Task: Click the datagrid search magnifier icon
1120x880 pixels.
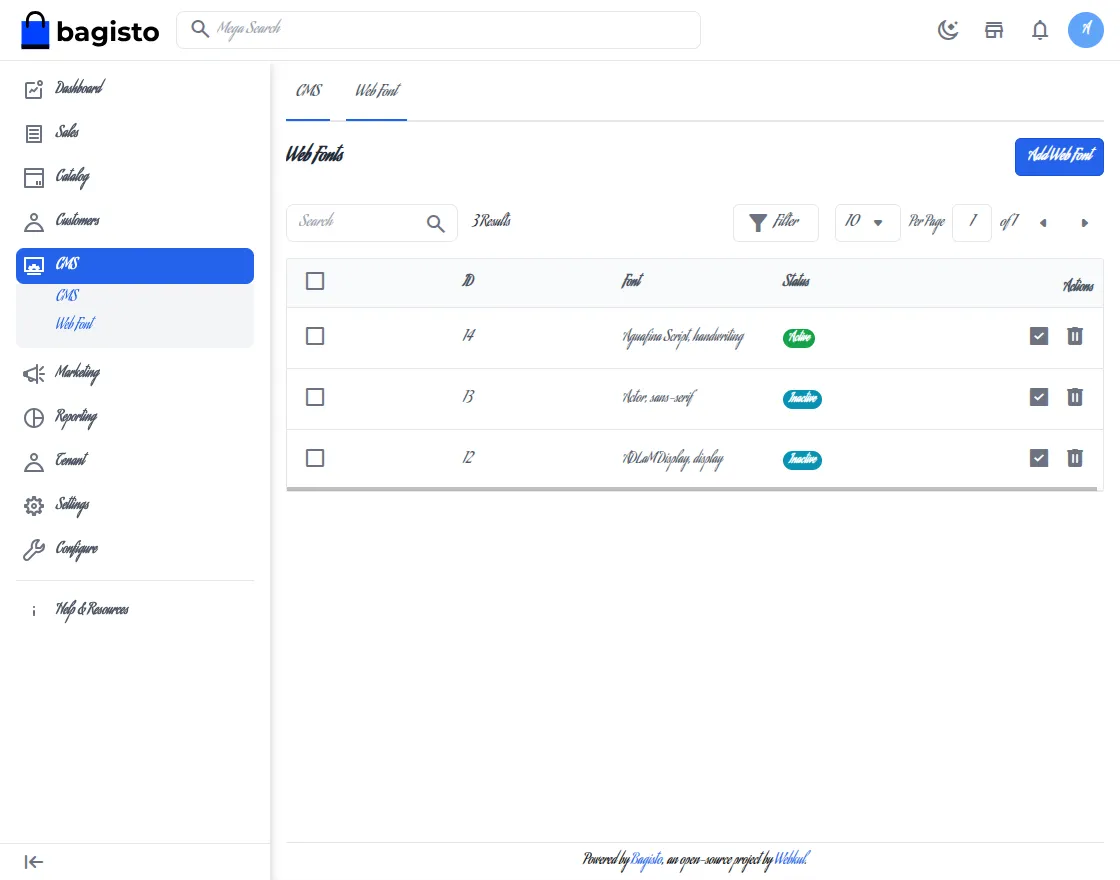Action: click(436, 223)
